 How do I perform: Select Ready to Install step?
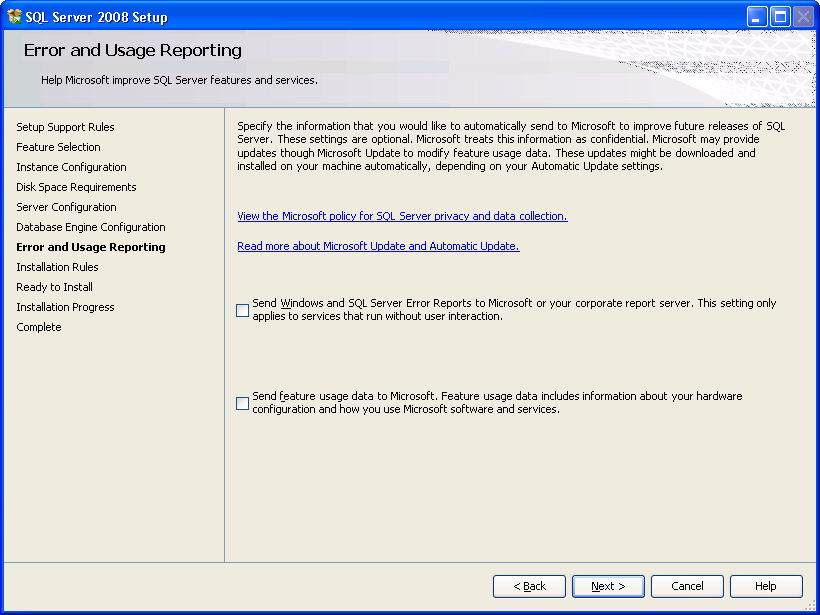[x=54, y=287]
